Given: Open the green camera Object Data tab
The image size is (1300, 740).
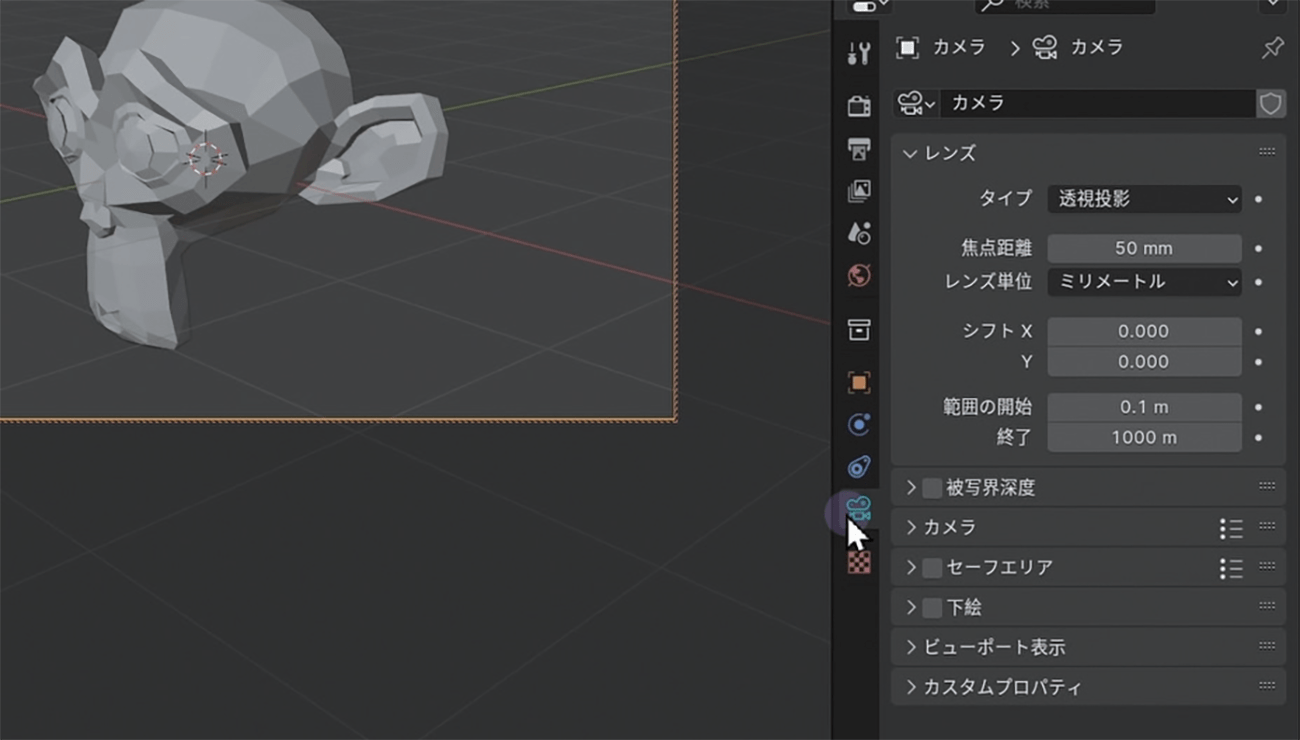Looking at the screenshot, I should pyautogui.click(x=858, y=508).
